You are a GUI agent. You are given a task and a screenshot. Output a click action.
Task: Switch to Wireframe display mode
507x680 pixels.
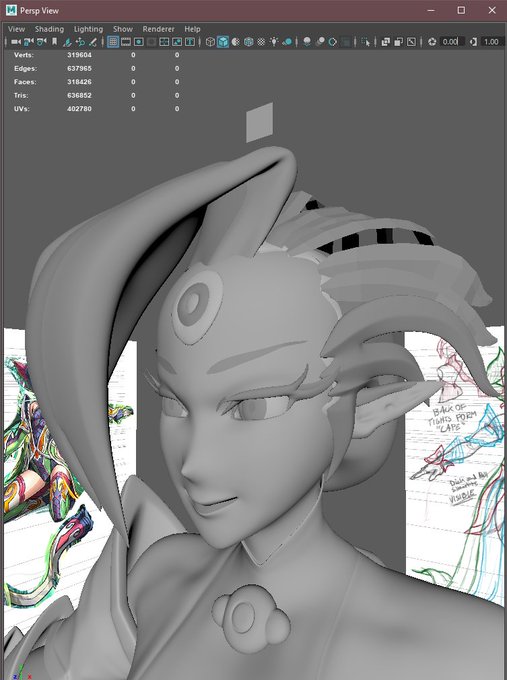pyautogui.click(x=210, y=42)
